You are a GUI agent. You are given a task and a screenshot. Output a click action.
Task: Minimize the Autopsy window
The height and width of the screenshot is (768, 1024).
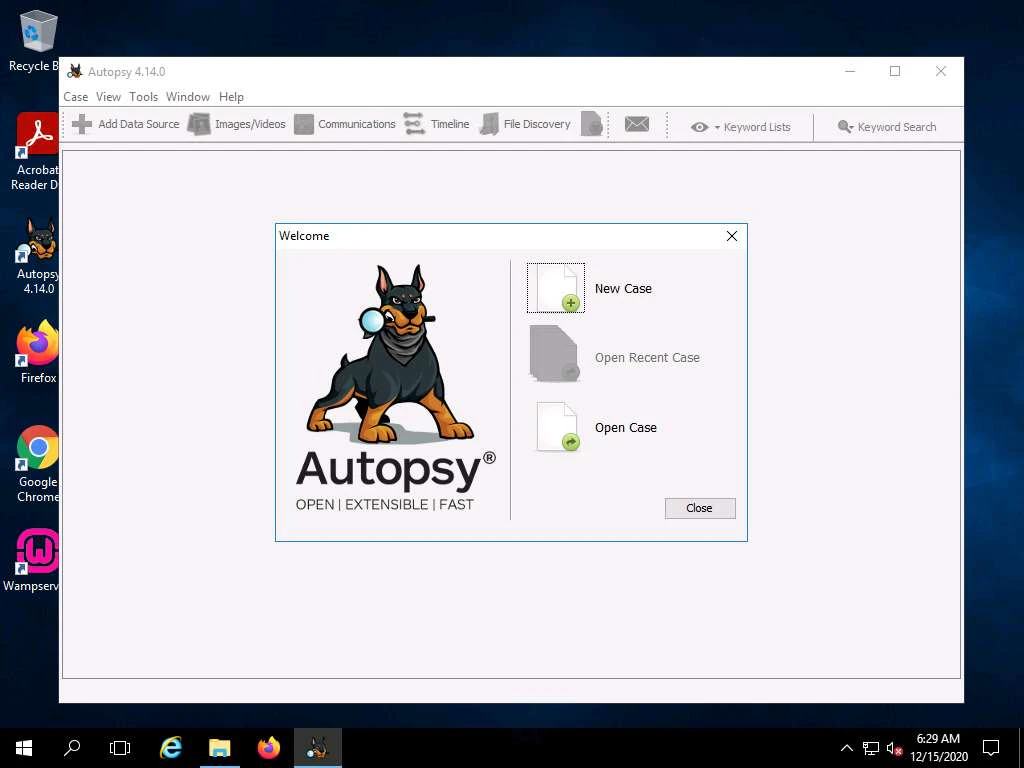click(850, 71)
